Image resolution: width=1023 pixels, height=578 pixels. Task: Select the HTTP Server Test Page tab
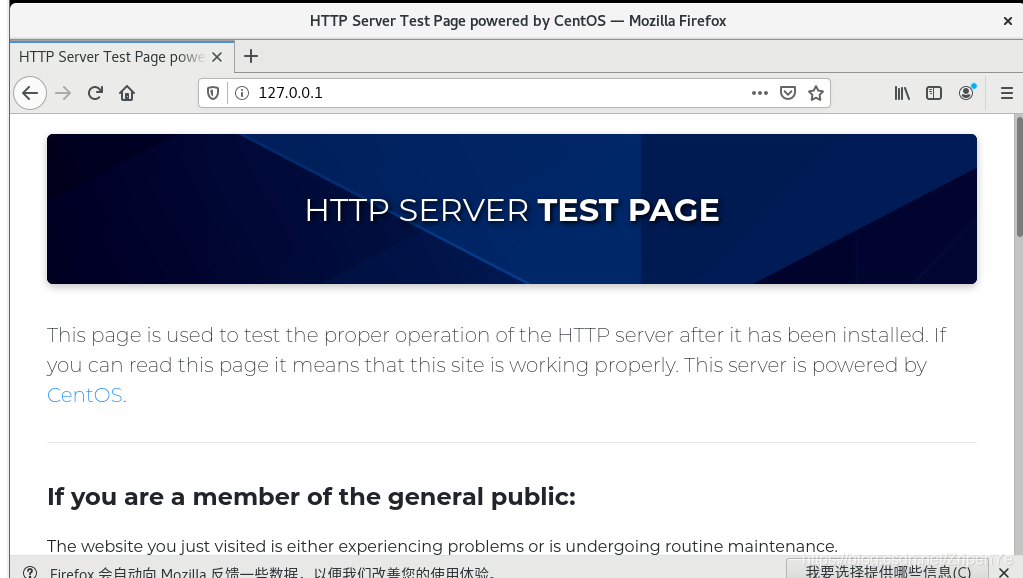click(121, 57)
